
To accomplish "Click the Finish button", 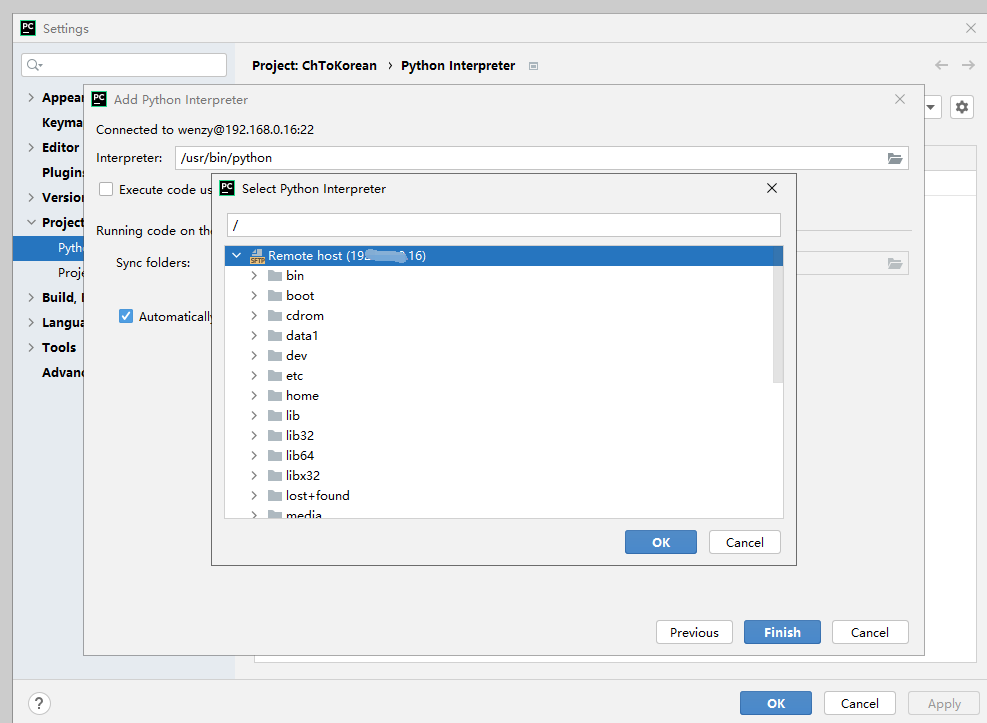I will point(782,632).
